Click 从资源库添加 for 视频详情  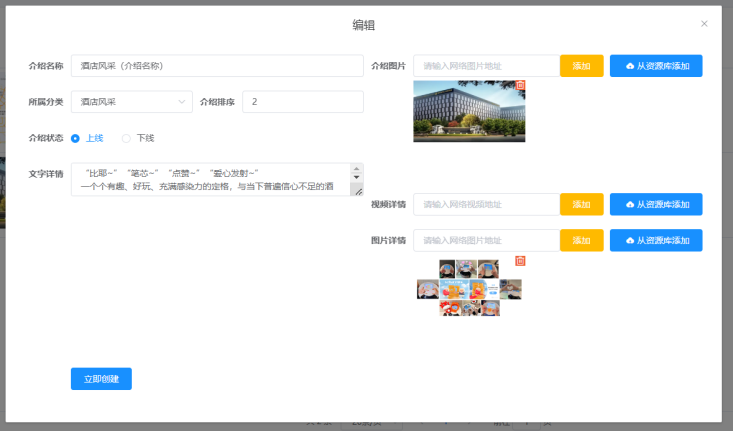coord(656,204)
